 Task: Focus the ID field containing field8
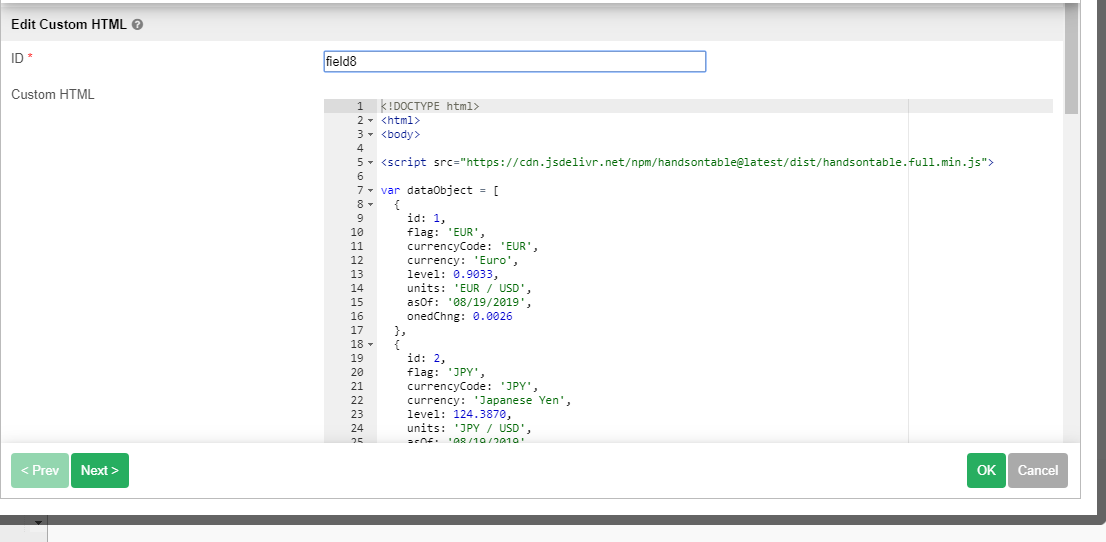click(514, 62)
